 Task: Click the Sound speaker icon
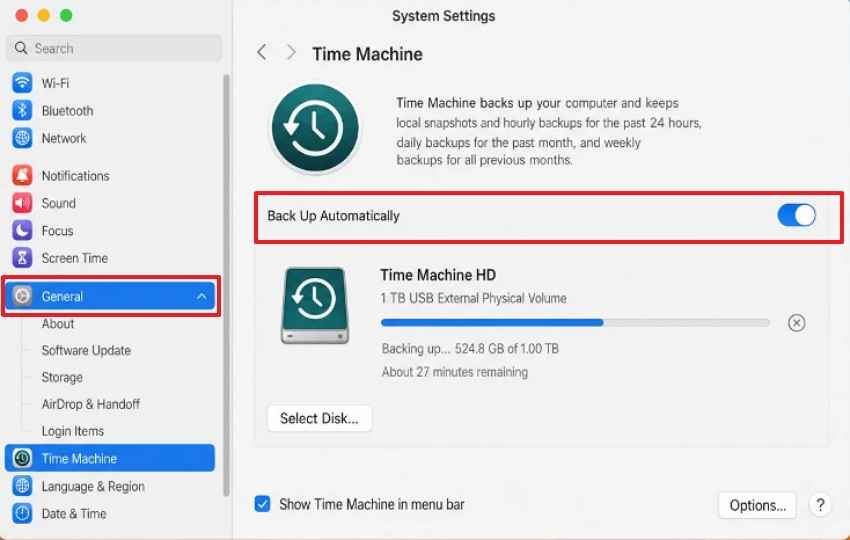point(22,203)
